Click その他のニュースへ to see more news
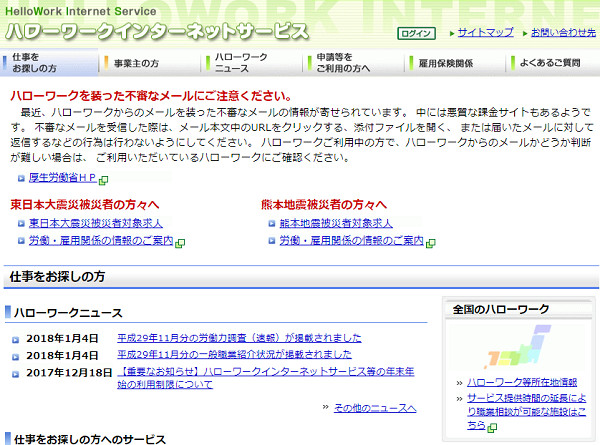The image size is (600, 445). tap(374, 408)
